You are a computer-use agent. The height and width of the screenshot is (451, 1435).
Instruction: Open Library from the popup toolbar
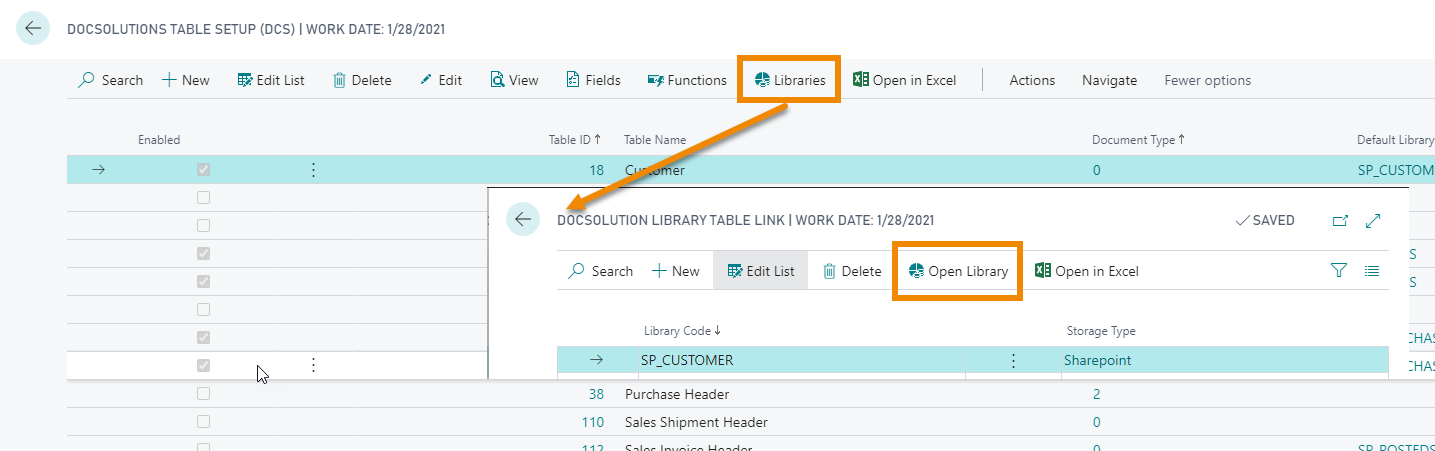[957, 271]
